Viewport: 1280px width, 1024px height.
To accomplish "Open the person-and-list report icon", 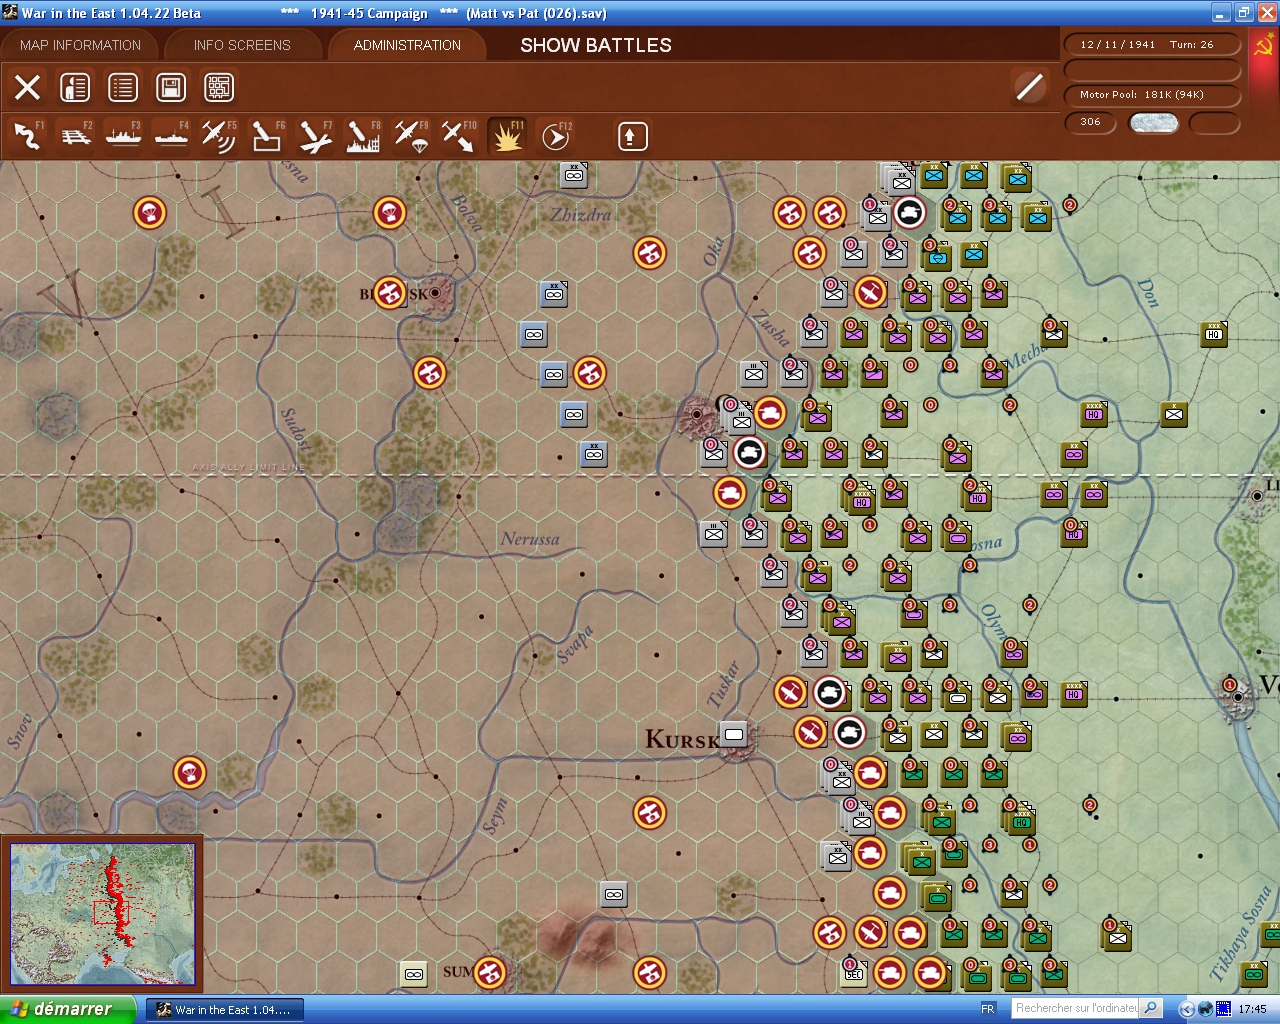I will point(75,88).
